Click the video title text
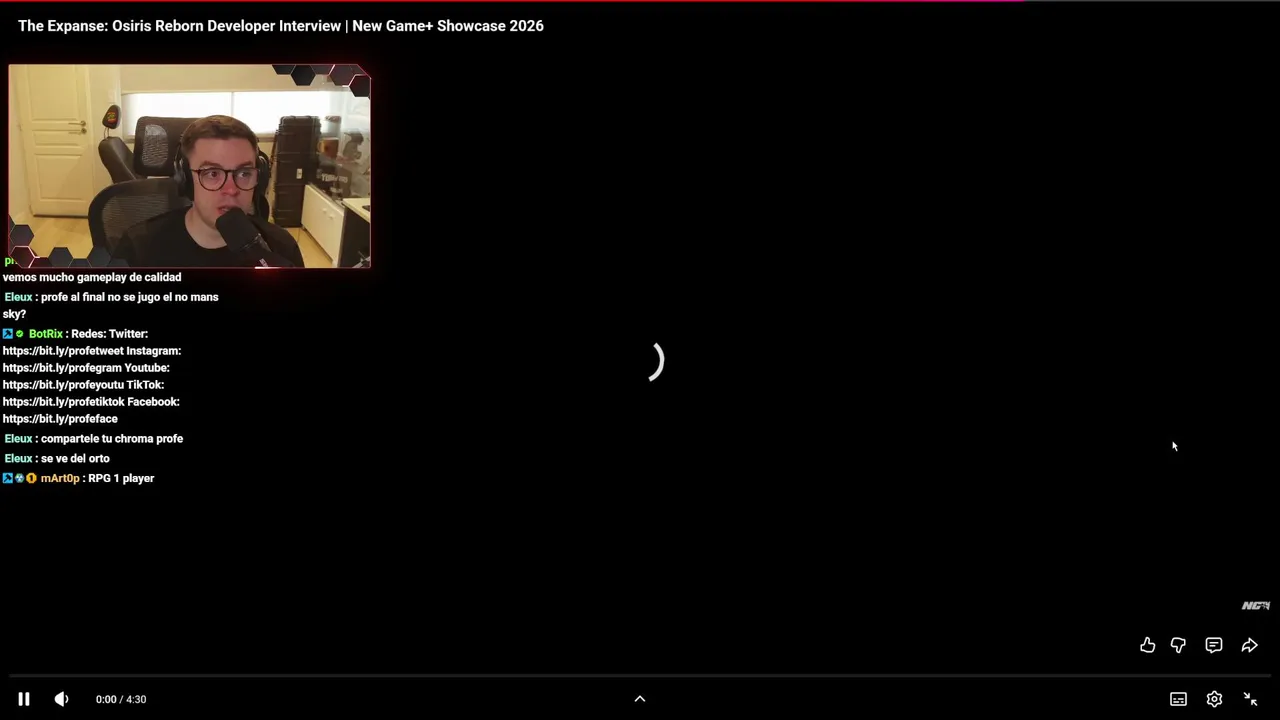Viewport: 1280px width, 720px height. tap(281, 26)
